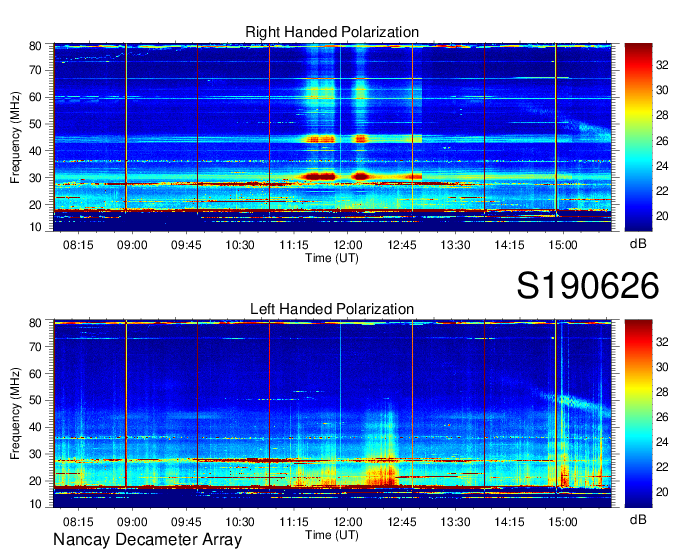This screenshot has width=680, height=552.
Task: Click the "dB" unit under Left Handed color bar
Action: tap(638, 519)
